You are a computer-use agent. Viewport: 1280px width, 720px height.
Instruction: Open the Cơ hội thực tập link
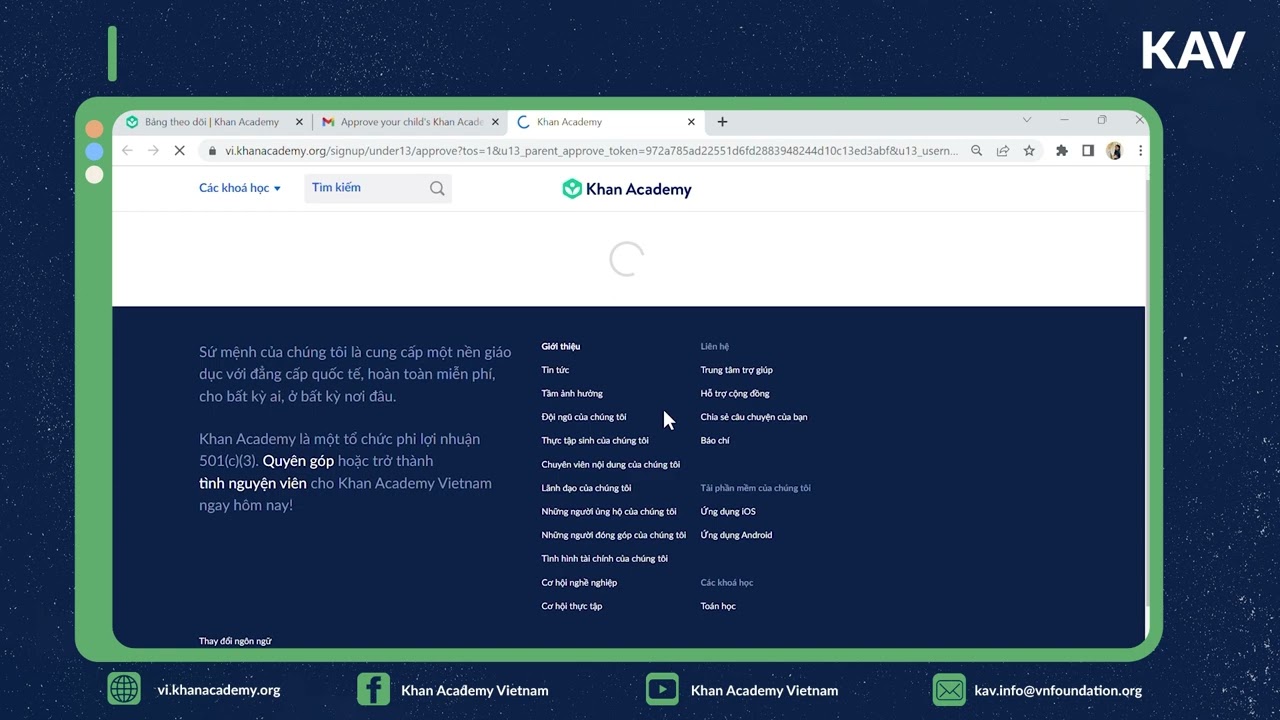click(x=572, y=606)
